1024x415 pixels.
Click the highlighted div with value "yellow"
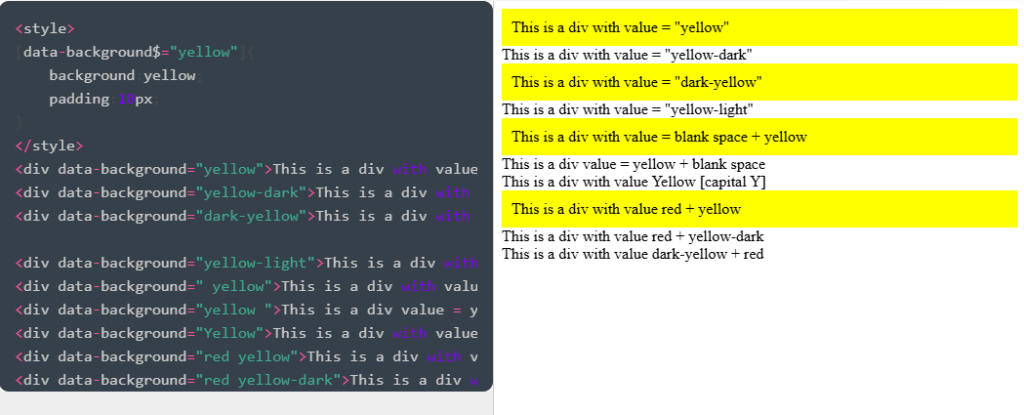point(758,27)
